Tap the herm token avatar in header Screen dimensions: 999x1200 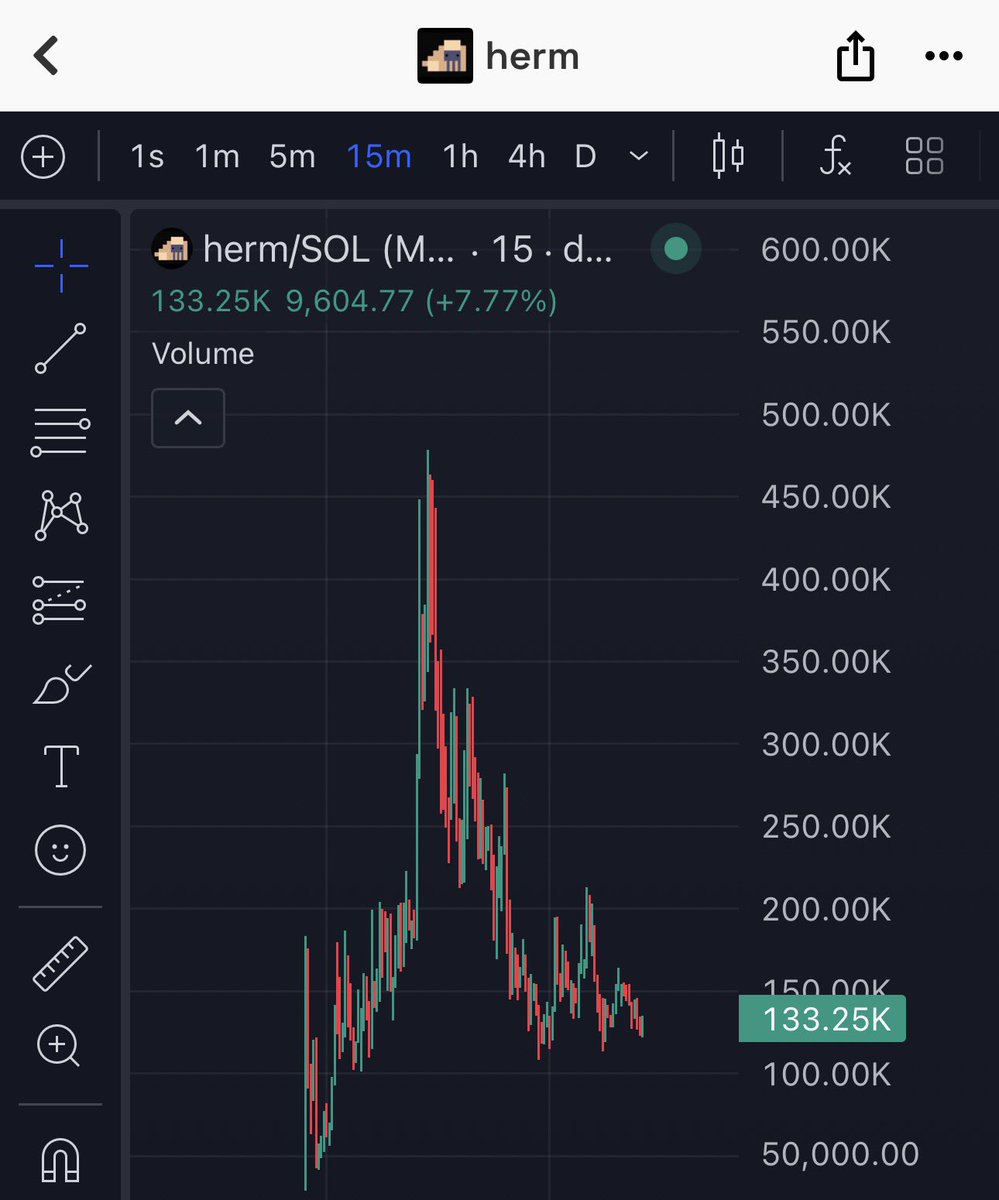click(x=445, y=56)
